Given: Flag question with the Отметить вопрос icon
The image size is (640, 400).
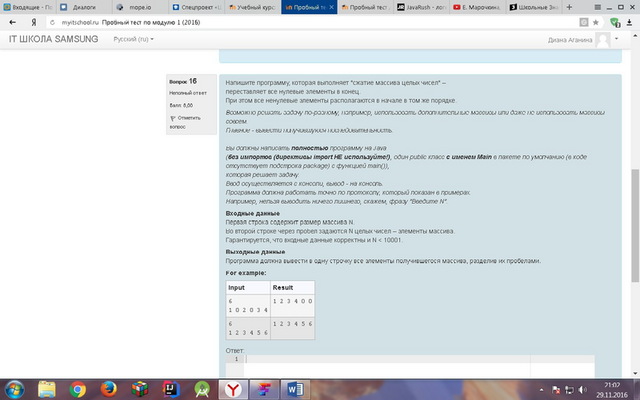Looking at the screenshot, I should pos(173,118).
